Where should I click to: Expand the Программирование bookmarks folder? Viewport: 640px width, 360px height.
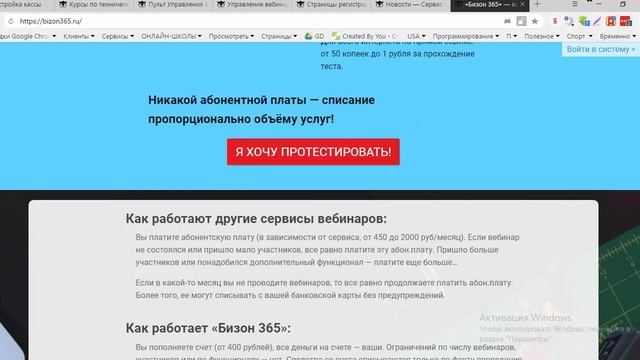466,36
